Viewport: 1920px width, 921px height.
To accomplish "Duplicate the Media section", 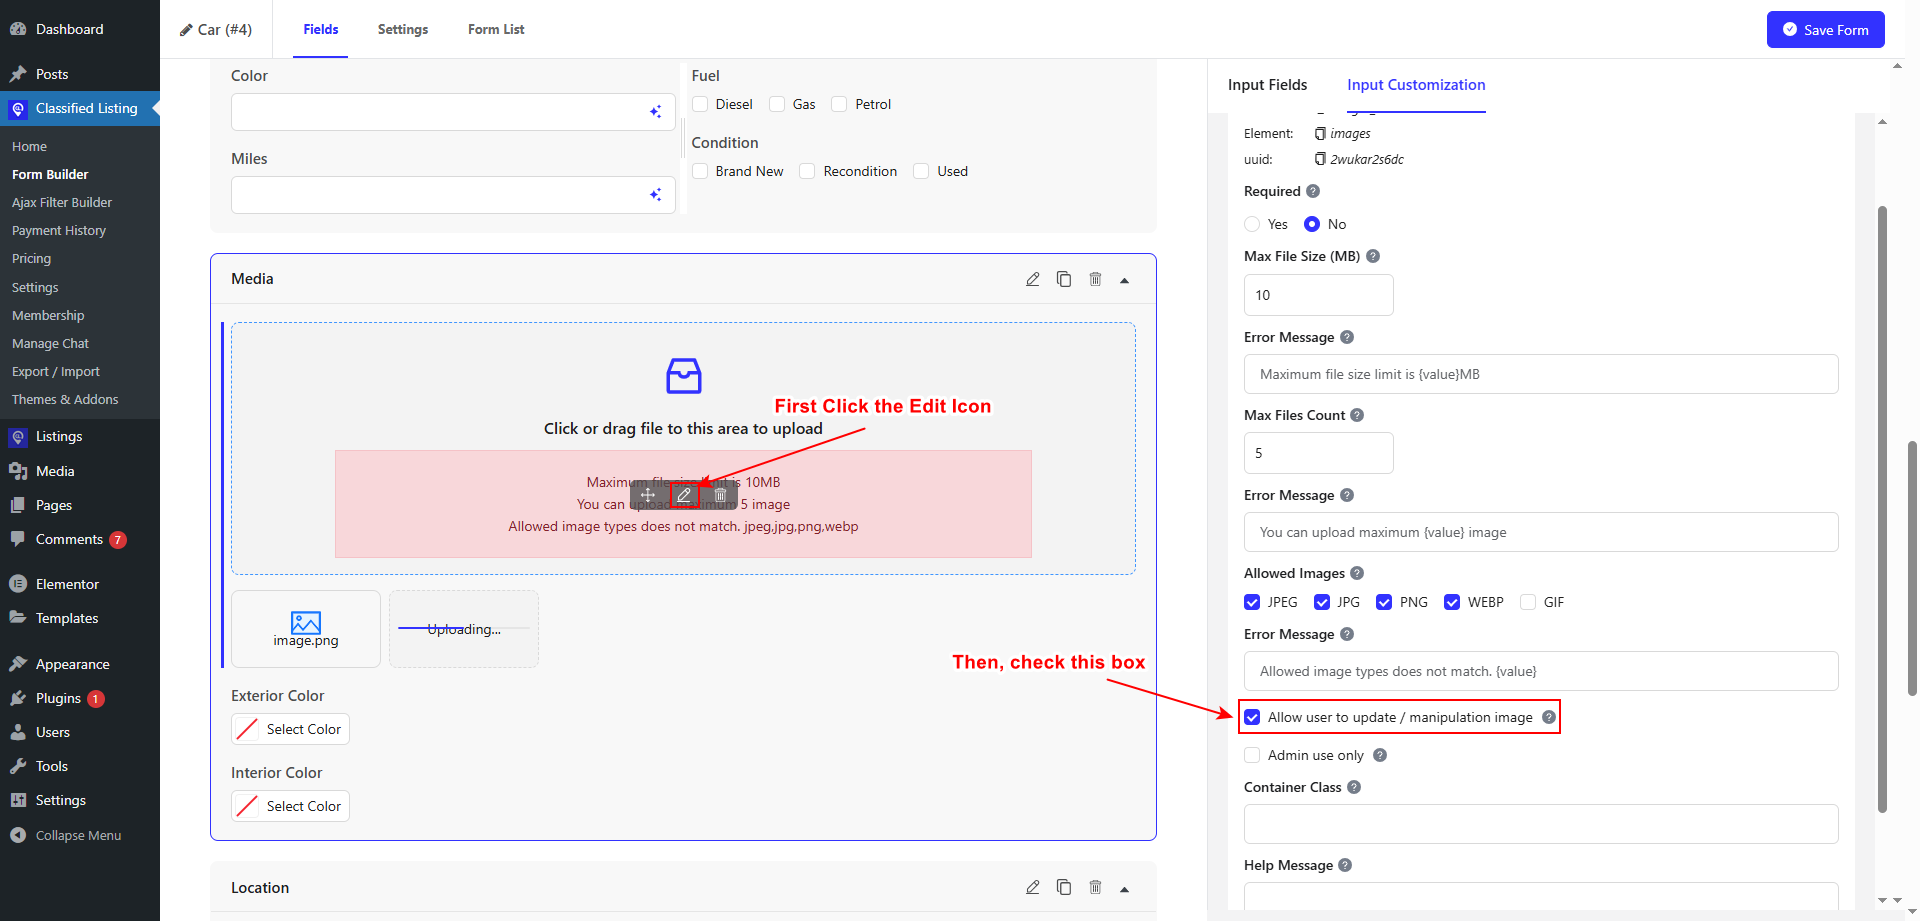I will [1064, 279].
